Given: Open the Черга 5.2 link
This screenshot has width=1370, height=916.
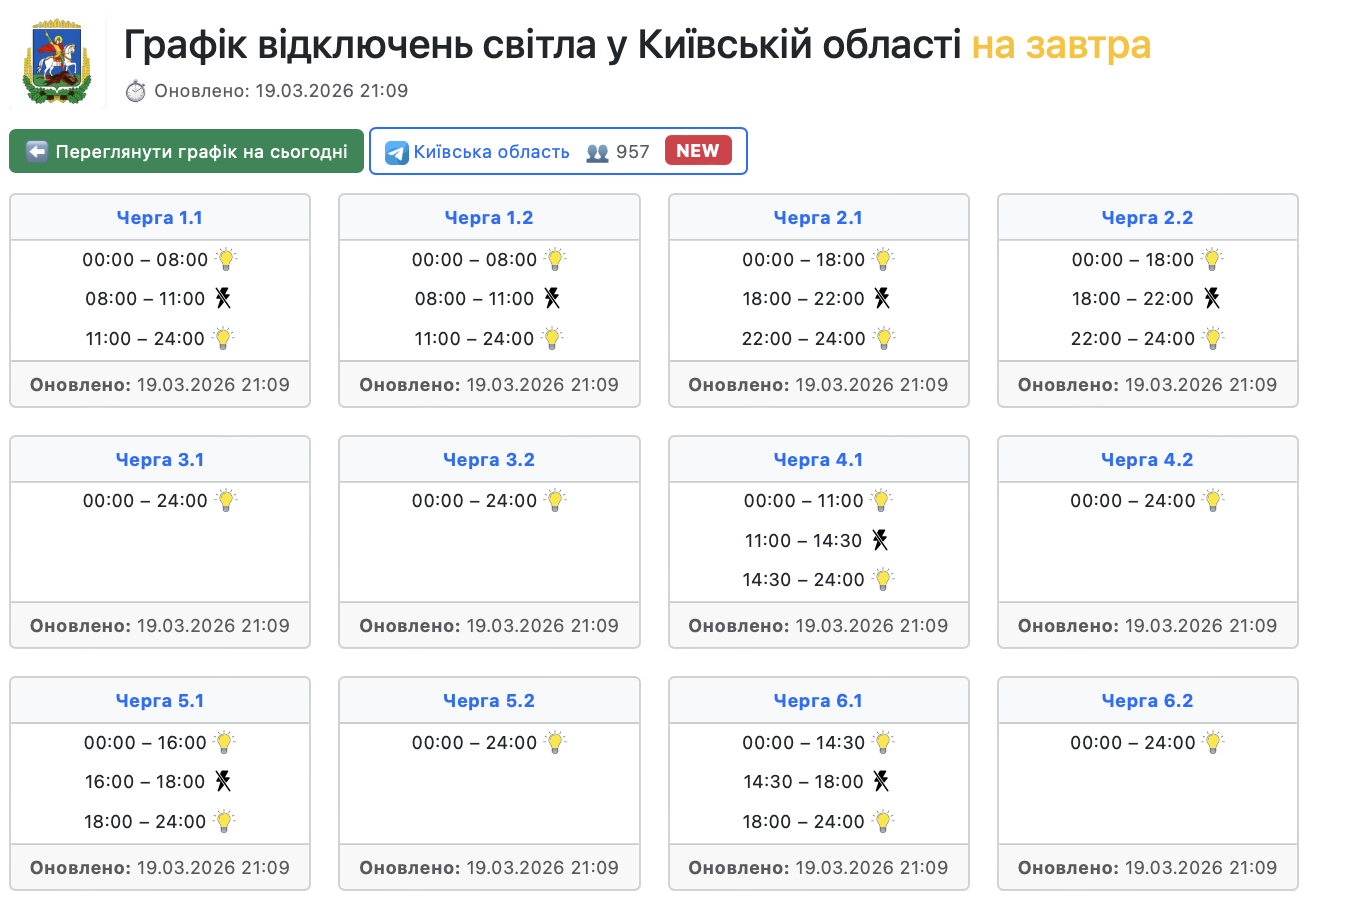Looking at the screenshot, I should (489, 701).
